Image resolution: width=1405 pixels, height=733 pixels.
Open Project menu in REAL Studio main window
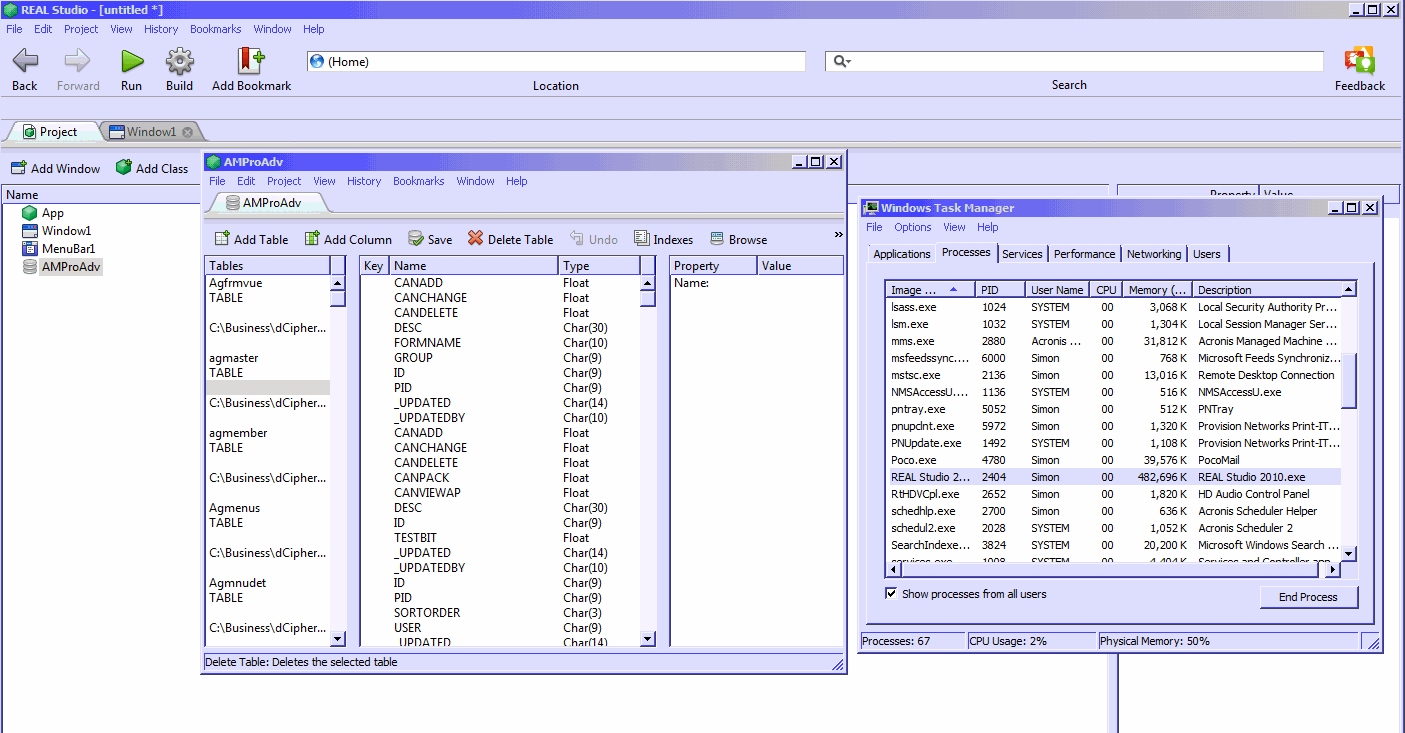pos(81,29)
